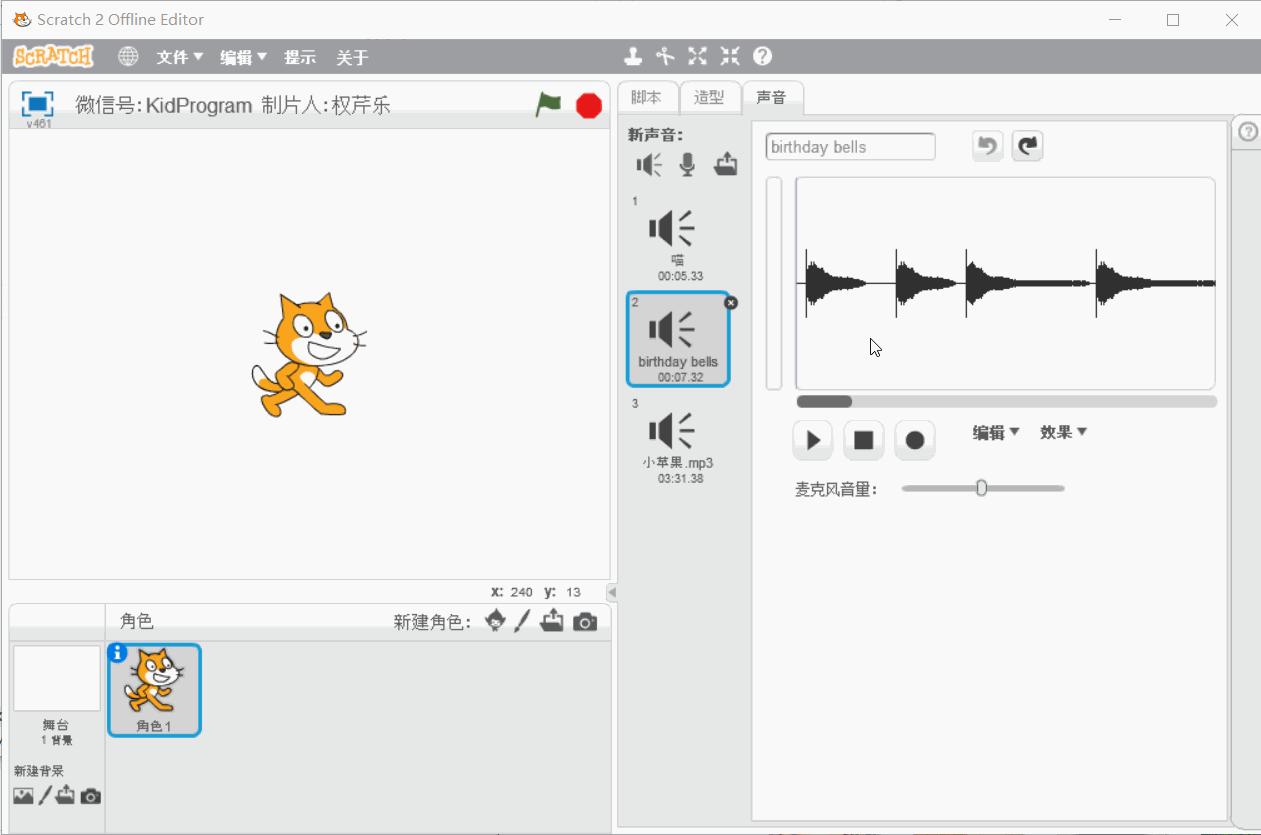Open the record new sound microphone icon
Image resolution: width=1261 pixels, height=835 pixels.
tap(687, 164)
